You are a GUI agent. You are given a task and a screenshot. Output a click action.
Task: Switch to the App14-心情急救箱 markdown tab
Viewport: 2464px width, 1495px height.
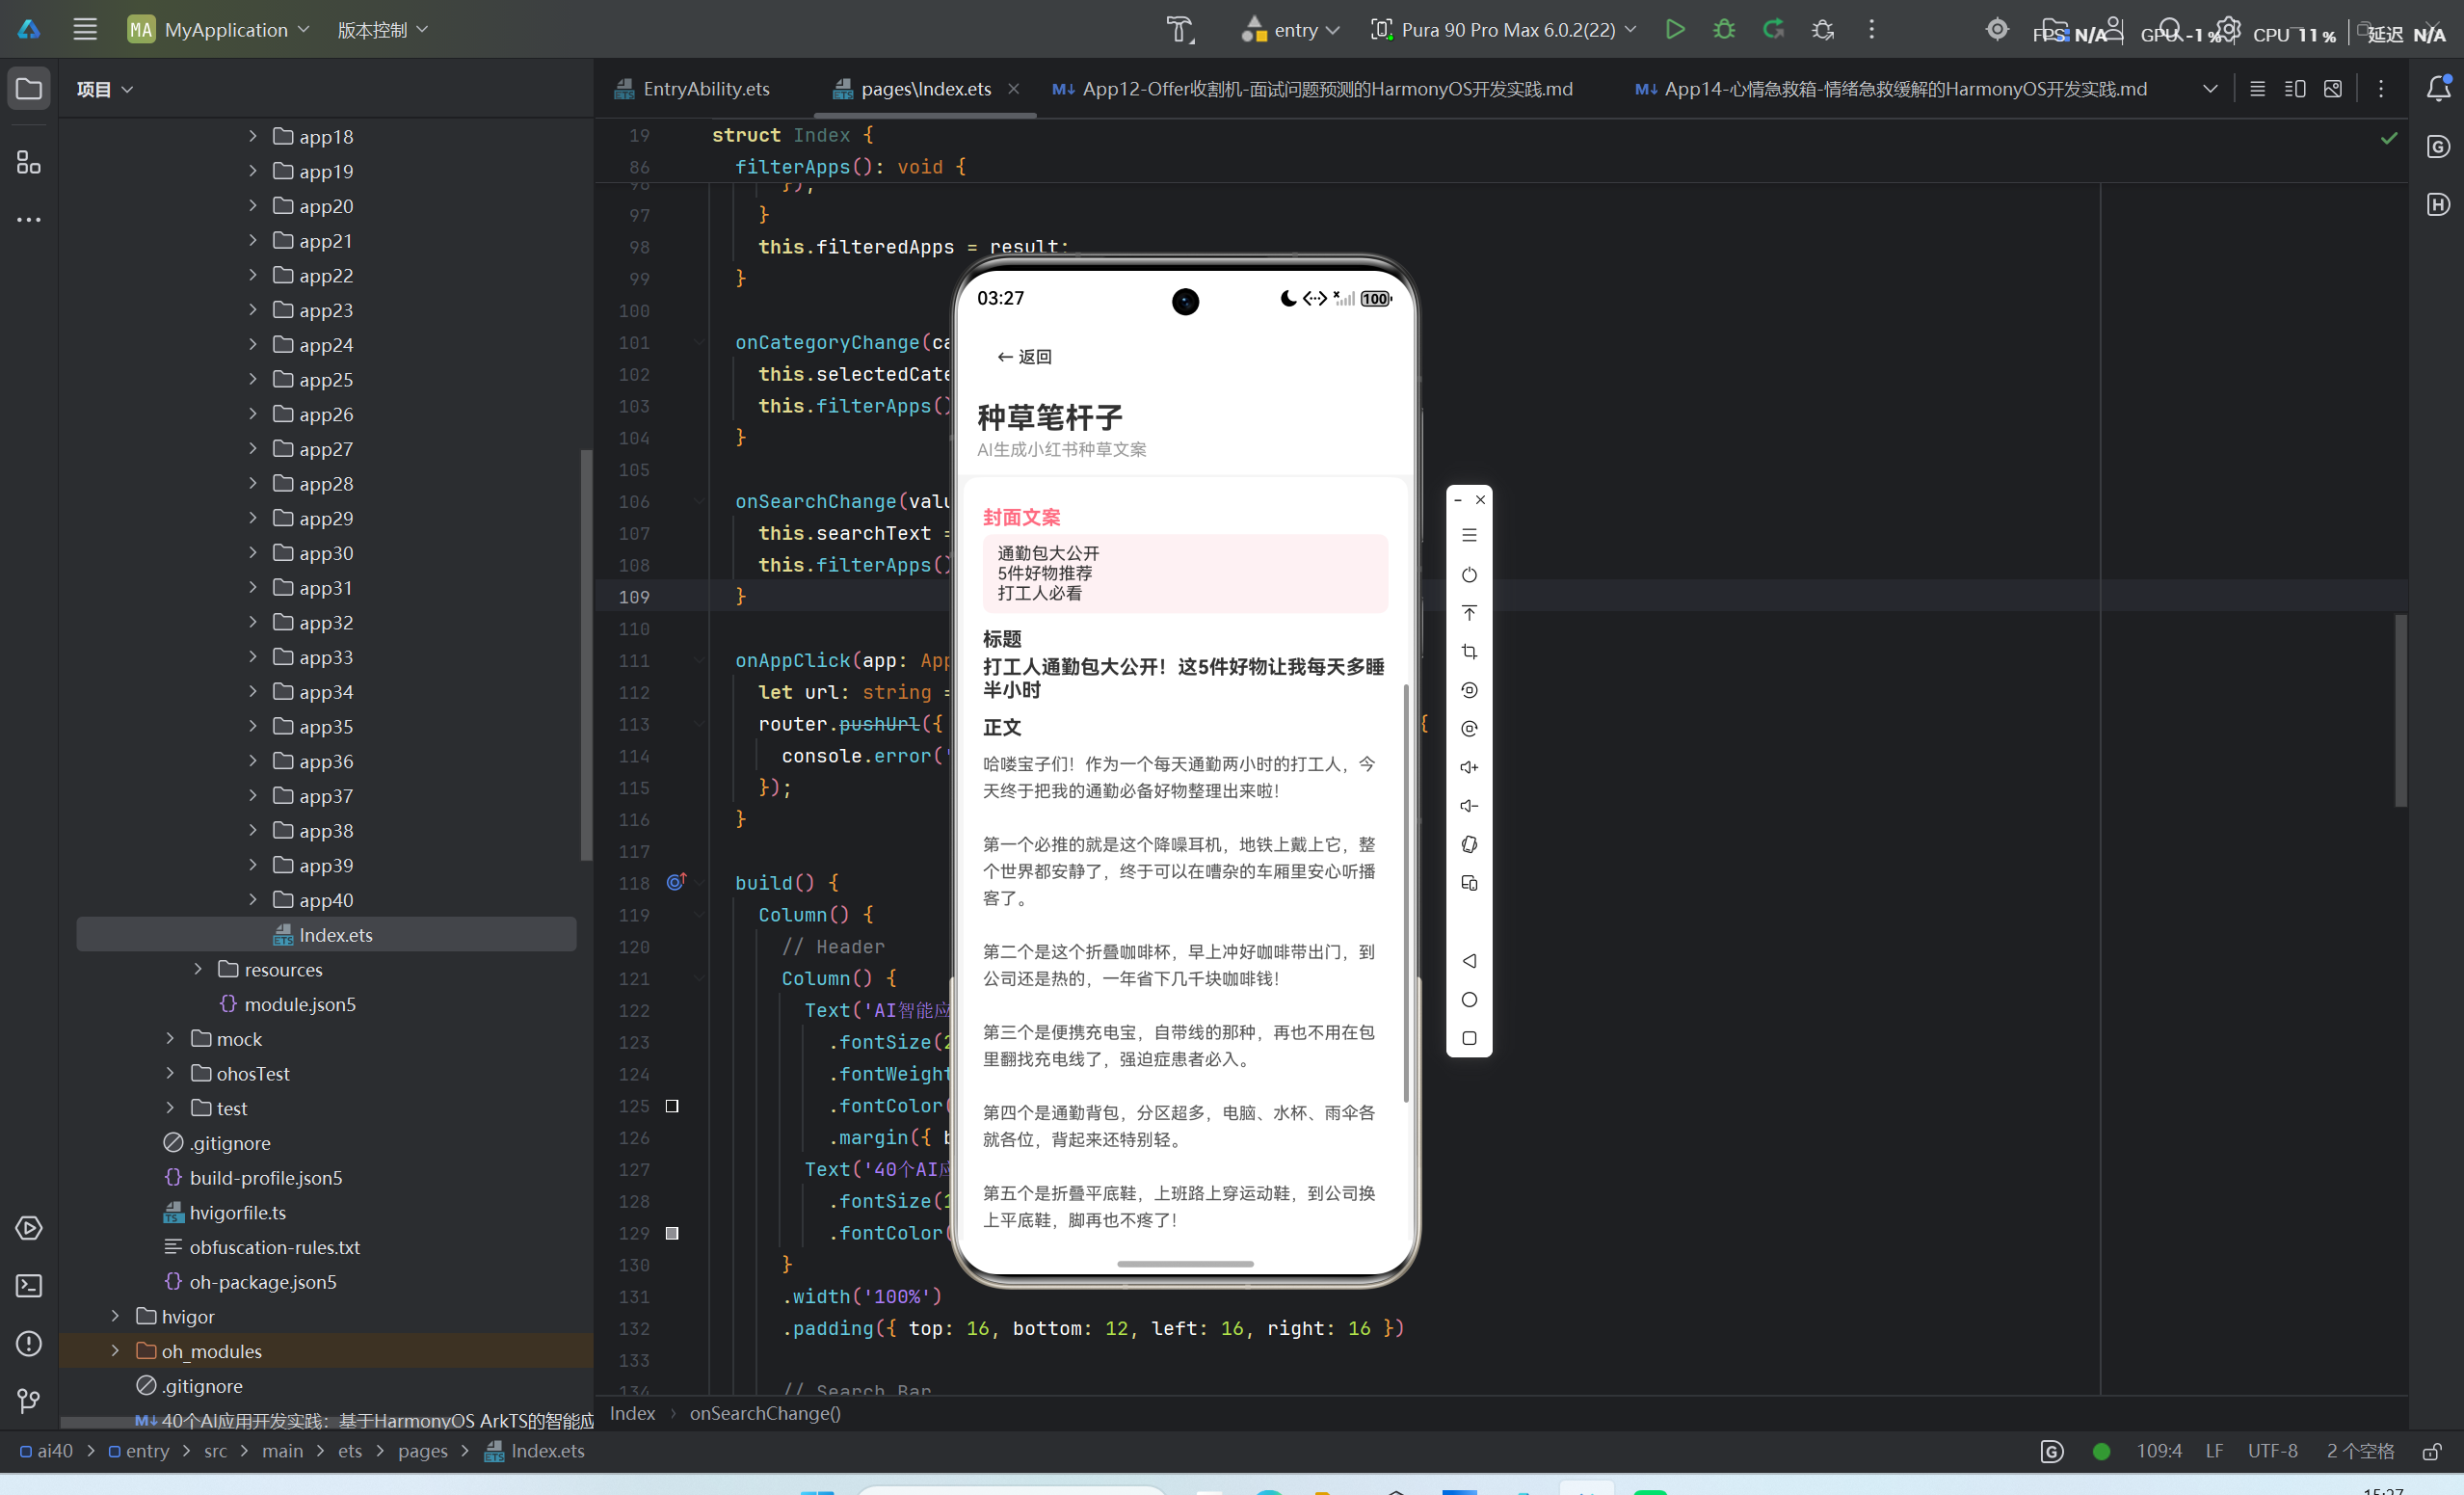click(x=1890, y=89)
